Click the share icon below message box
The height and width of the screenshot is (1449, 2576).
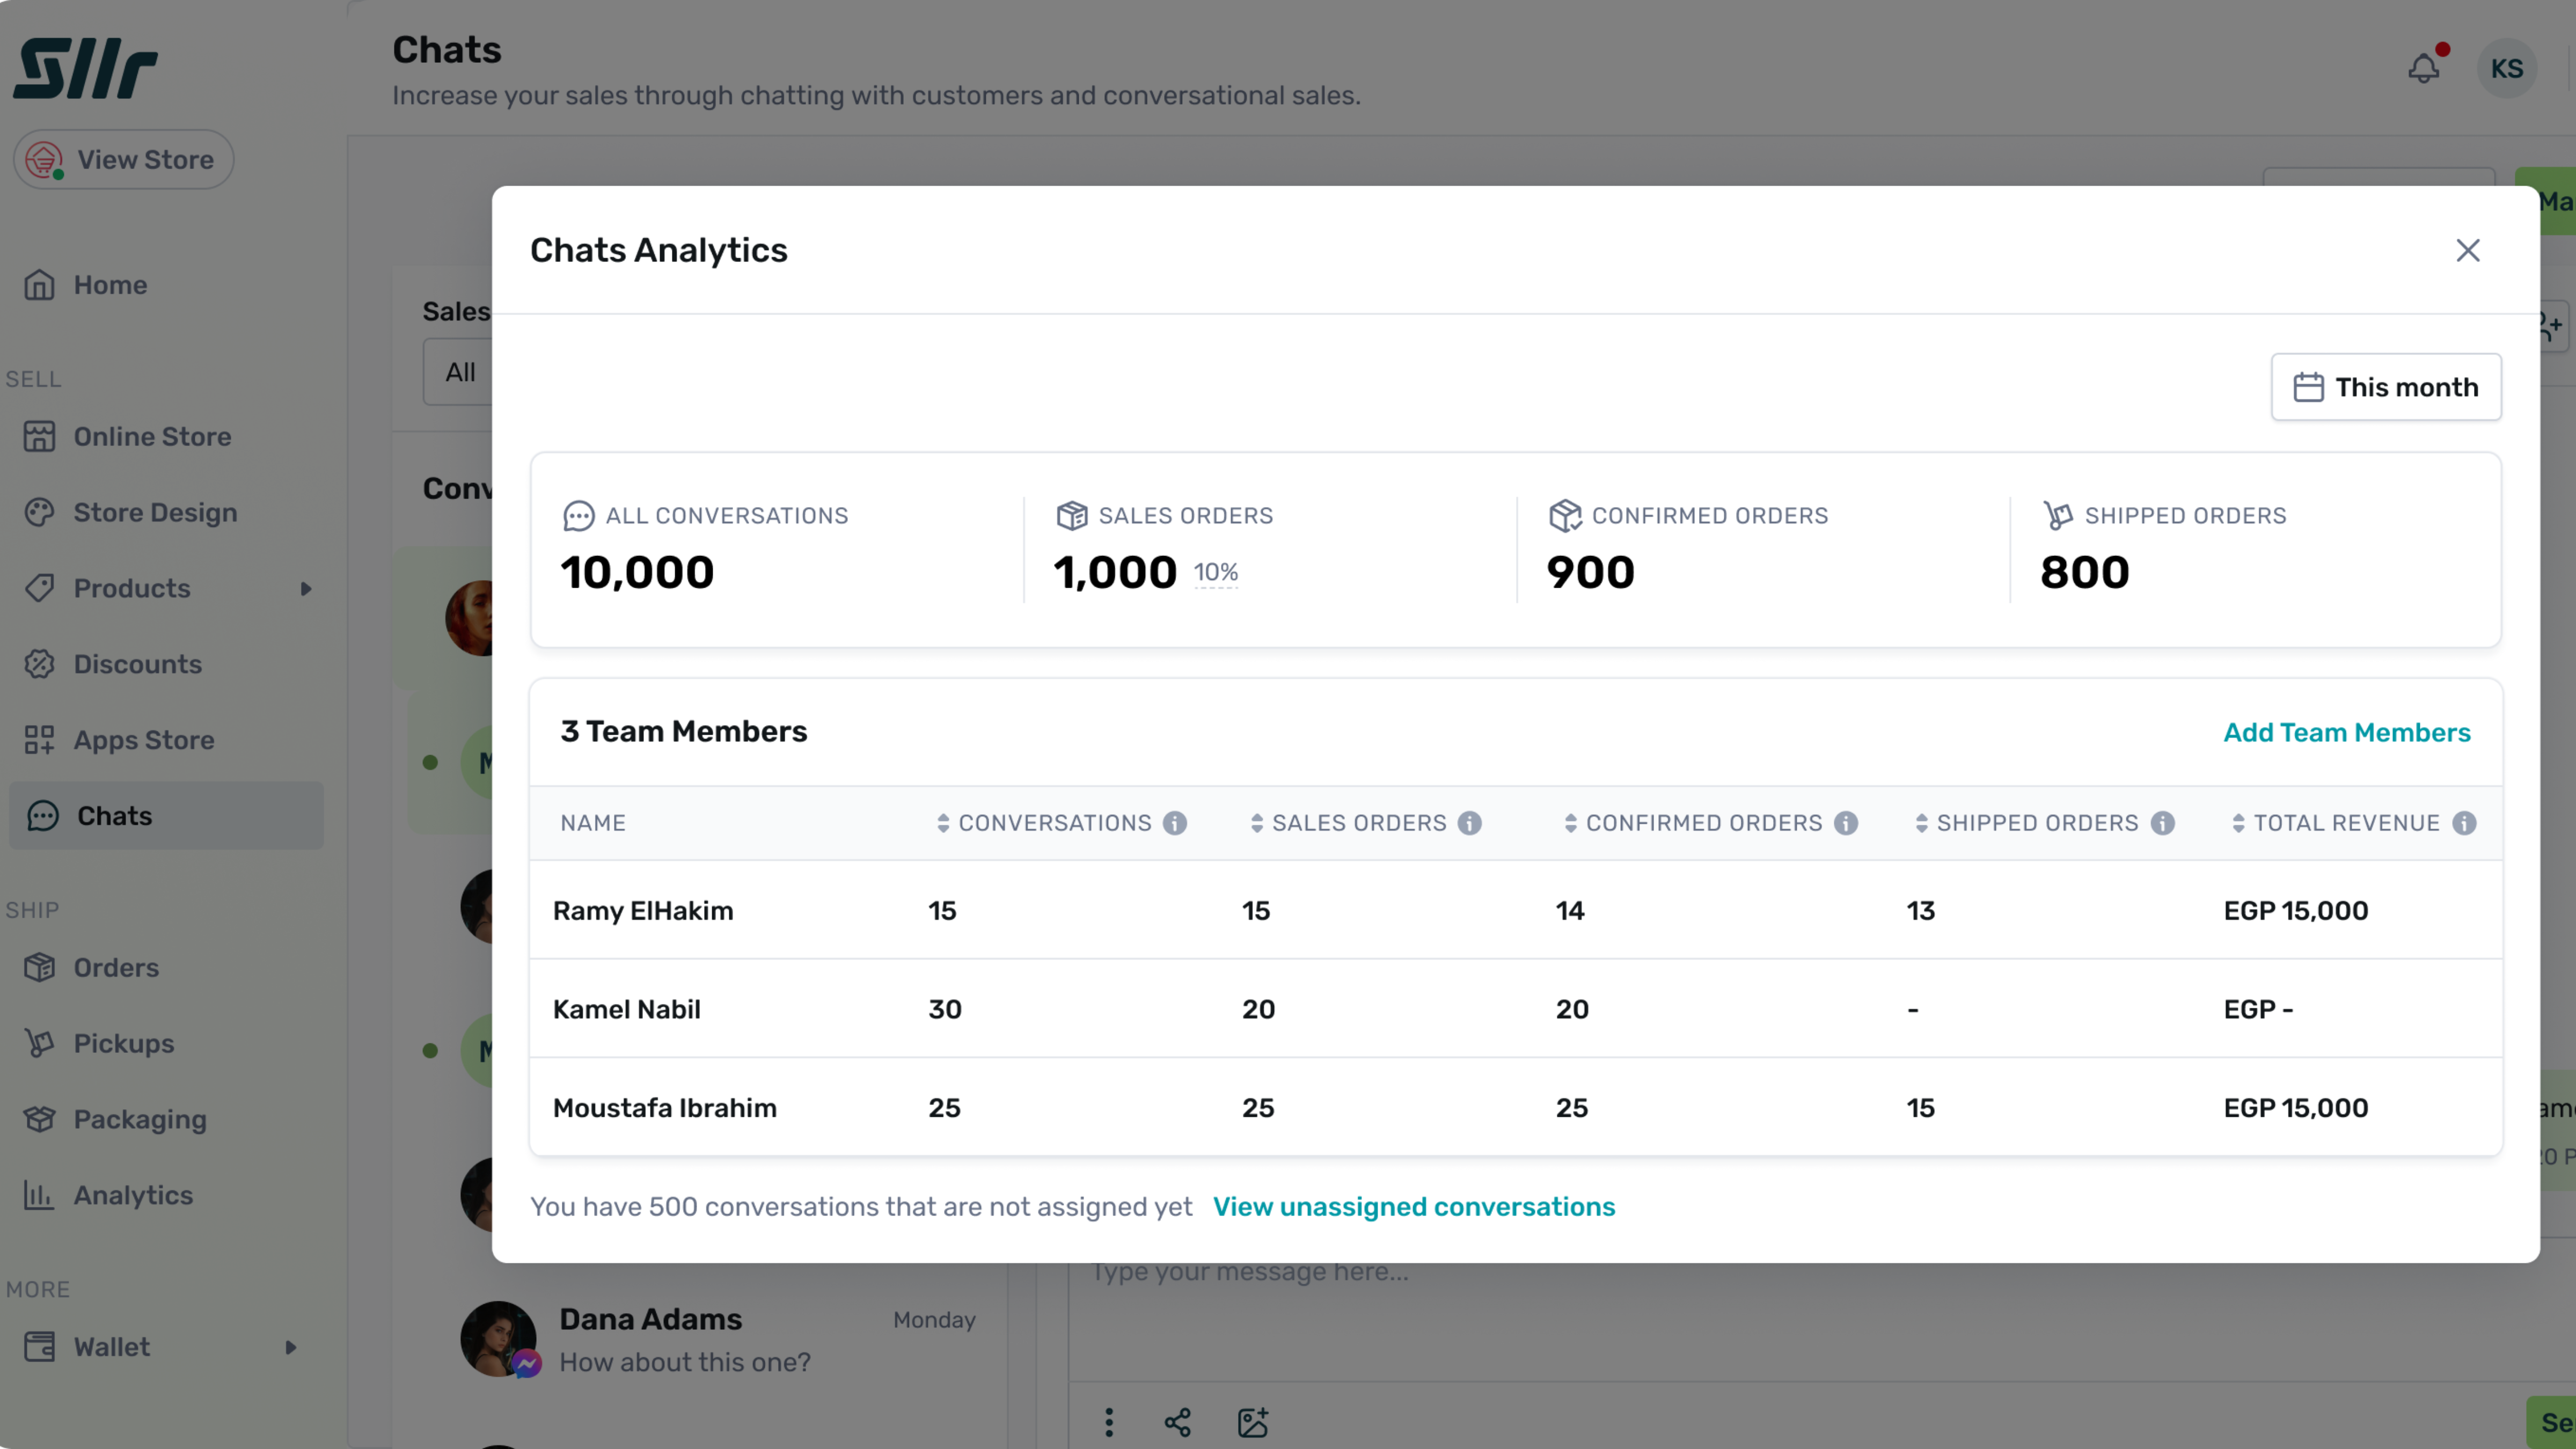click(1178, 1422)
